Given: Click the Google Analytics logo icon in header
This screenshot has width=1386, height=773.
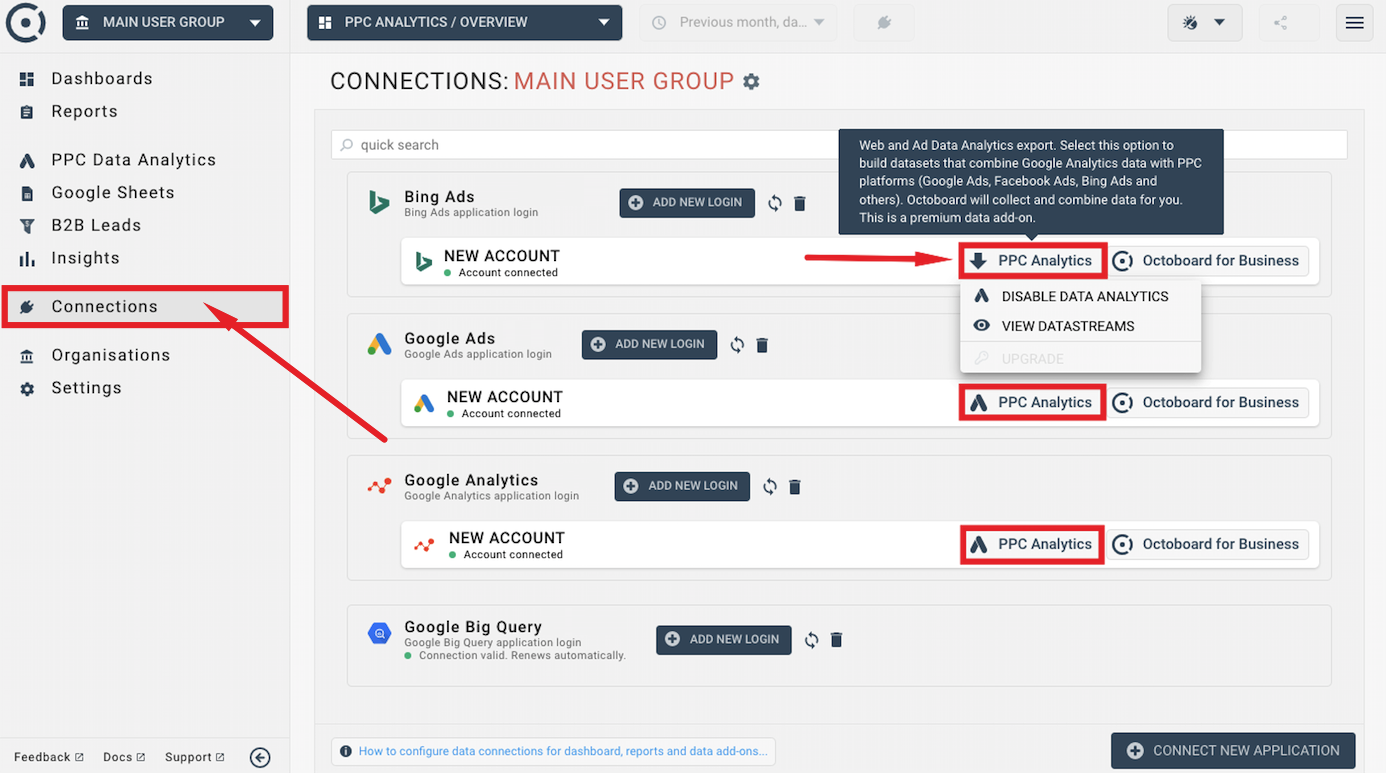Looking at the screenshot, I should [379, 487].
